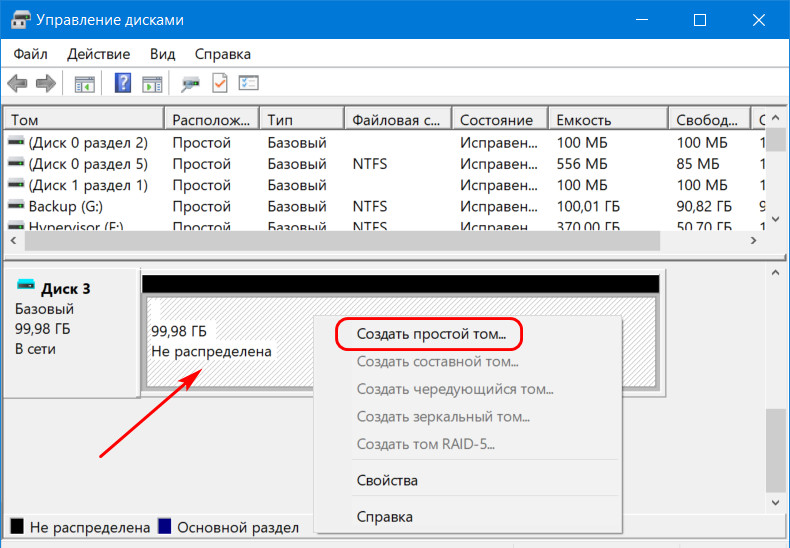Sort by the Состояние column header

500,119
